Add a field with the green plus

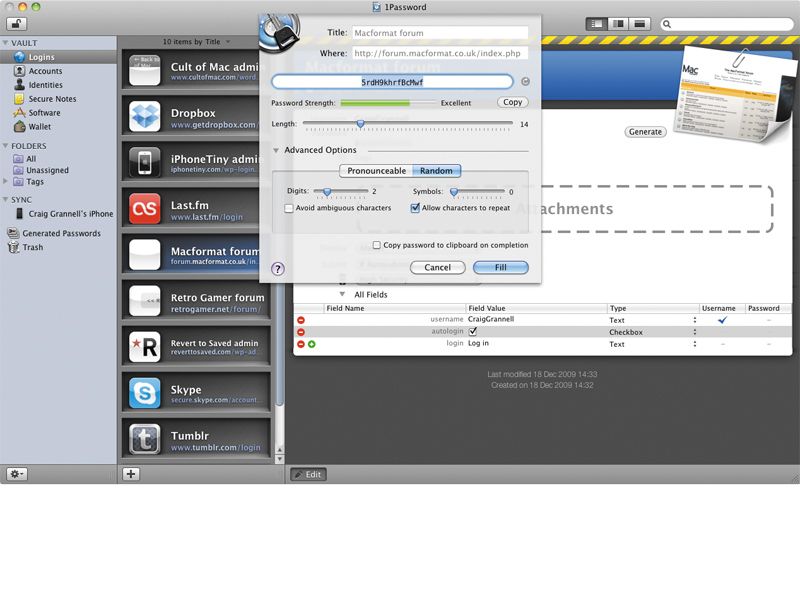coord(312,344)
